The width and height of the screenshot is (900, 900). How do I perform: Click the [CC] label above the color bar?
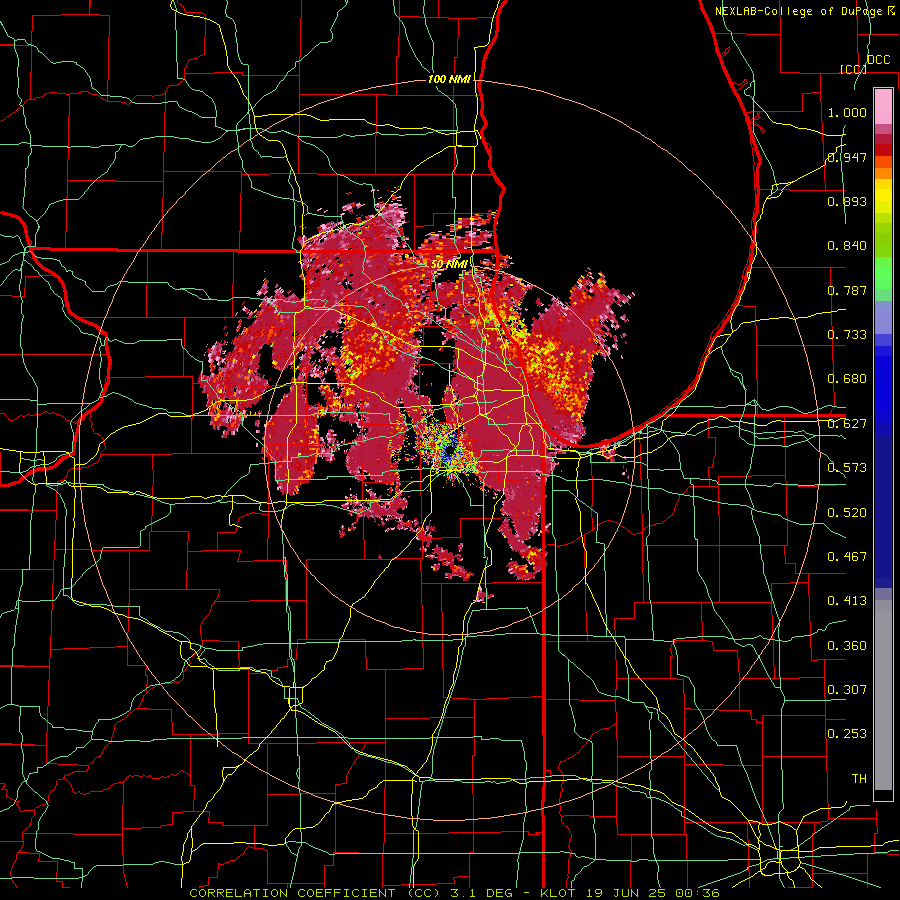point(853,69)
